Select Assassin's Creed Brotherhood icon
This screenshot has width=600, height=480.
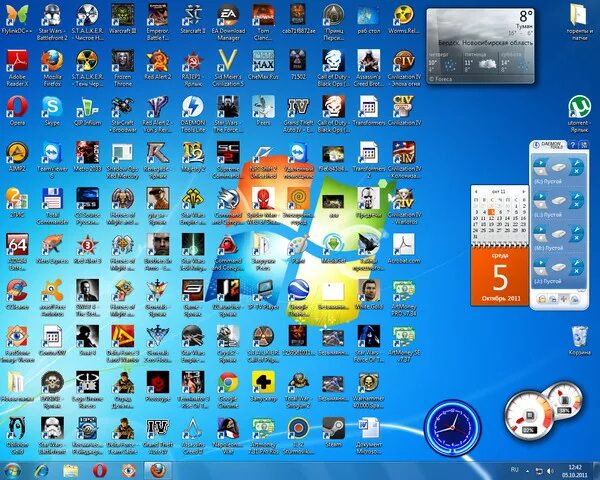(368, 68)
